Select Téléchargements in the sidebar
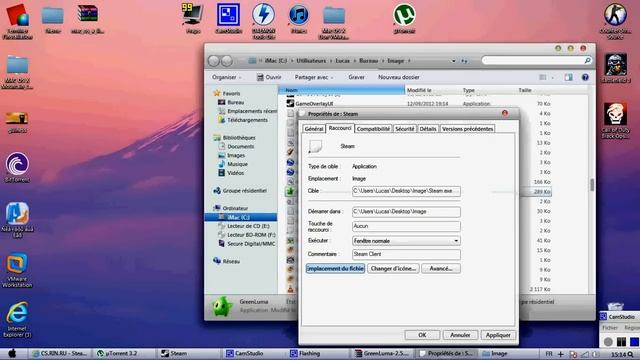This screenshot has height=360, width=640. 247,120
